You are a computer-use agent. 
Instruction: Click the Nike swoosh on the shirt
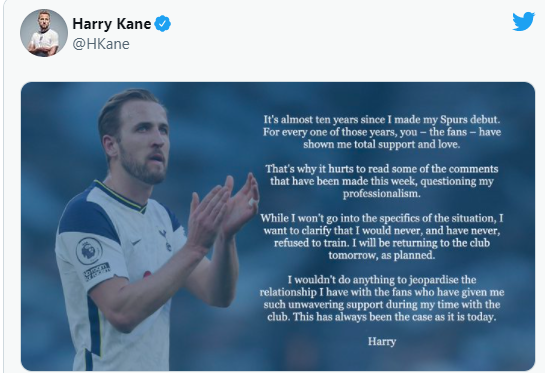[136, 242]
